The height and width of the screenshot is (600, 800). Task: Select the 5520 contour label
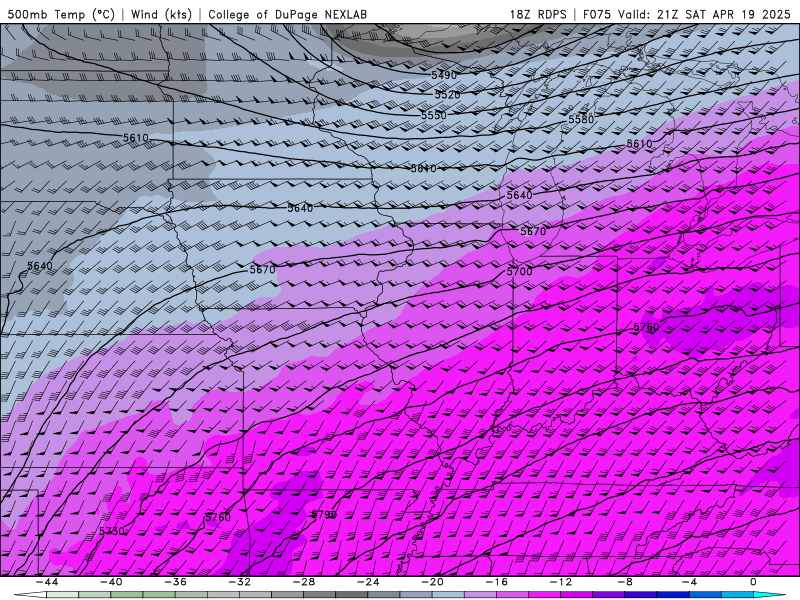point(447,95)
